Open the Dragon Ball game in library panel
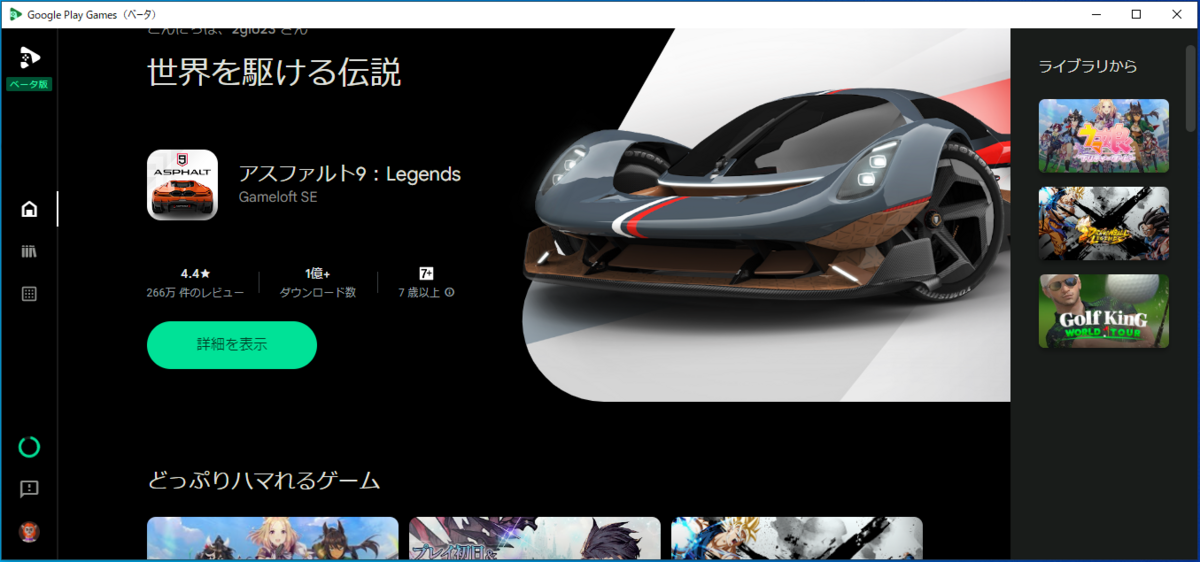Screen dimensions: 1200x562 pos(1104,224)
